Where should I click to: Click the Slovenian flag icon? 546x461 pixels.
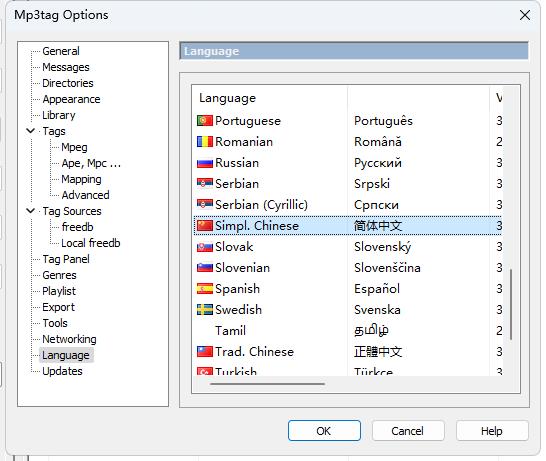(x=205, y=268)
